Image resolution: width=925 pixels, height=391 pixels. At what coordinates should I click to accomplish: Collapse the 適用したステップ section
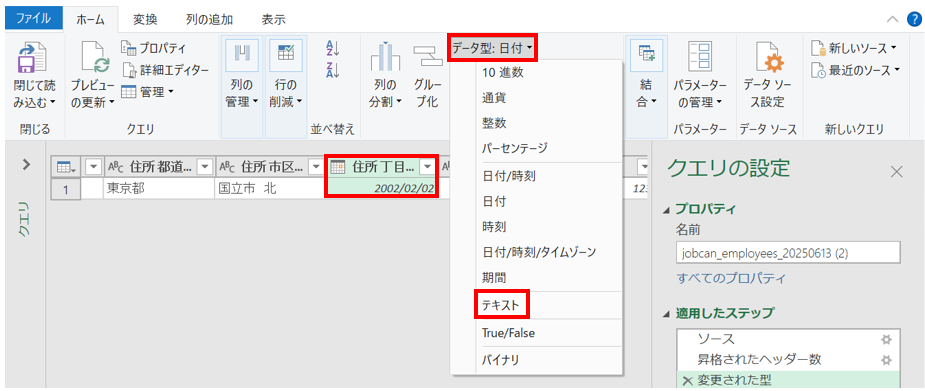point(667,313)
